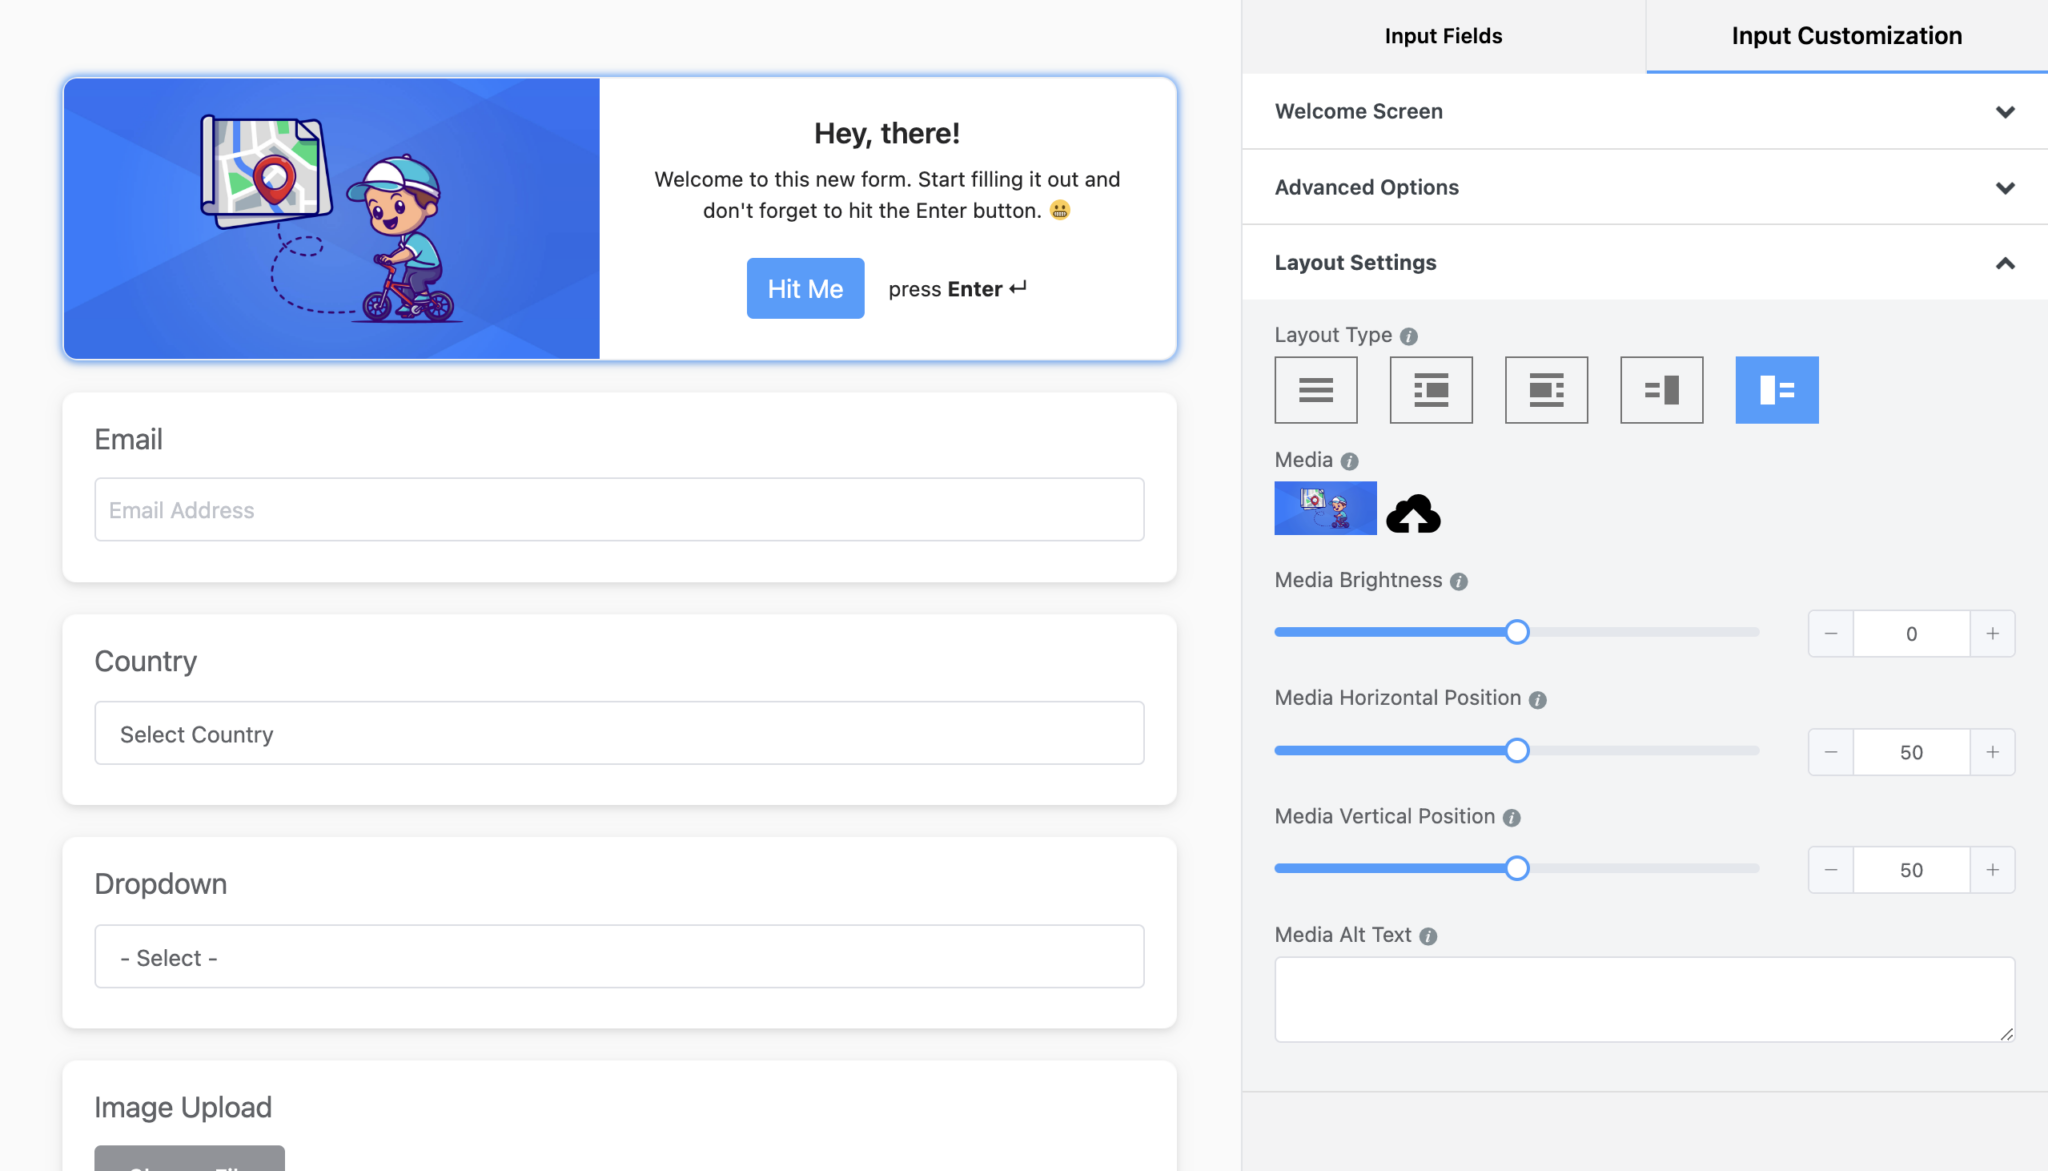Select the media-on-top layout type
The width and height of the screenshot is (2048, 1171).
(1431, 389)
